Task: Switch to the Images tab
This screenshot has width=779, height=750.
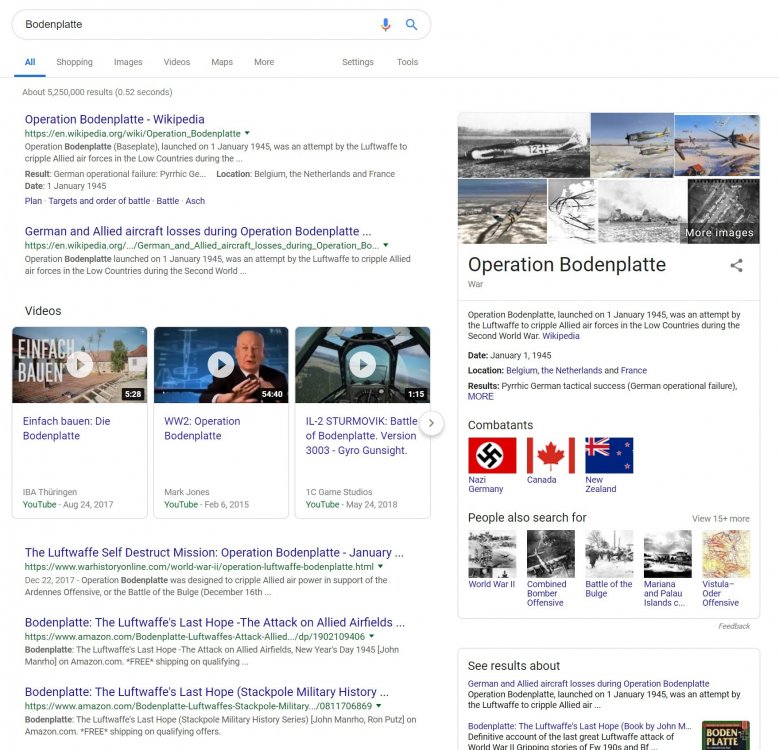Action: (x=128, y=62)
